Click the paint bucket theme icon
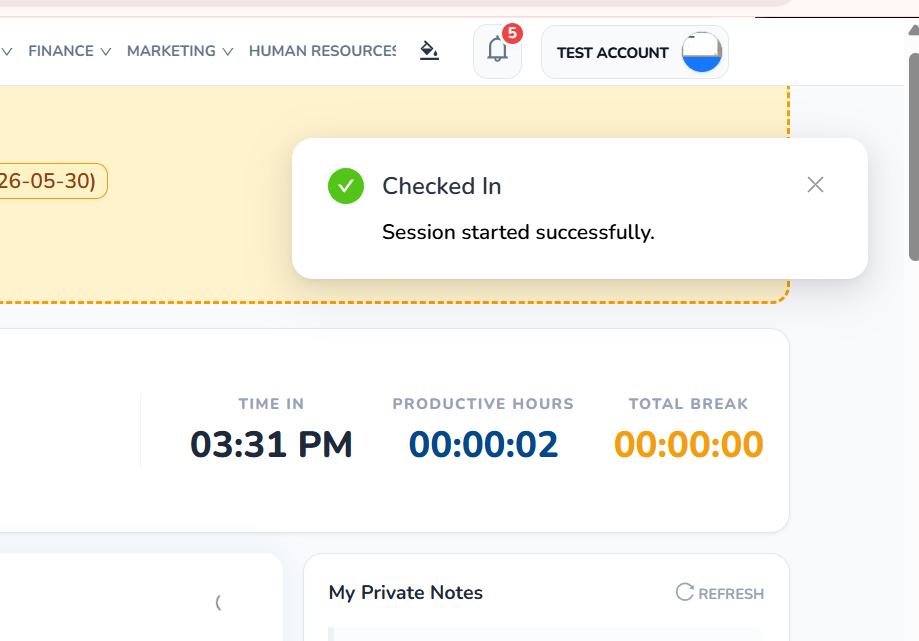The width and height of the screenshot is (919, 641). tap(429, 51)
